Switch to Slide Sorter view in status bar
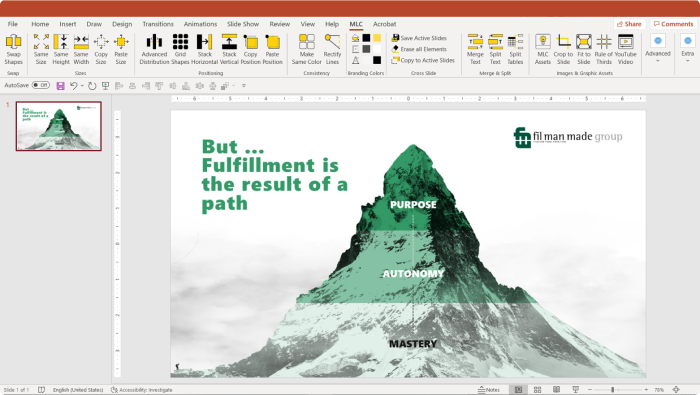 pos(538,390)
